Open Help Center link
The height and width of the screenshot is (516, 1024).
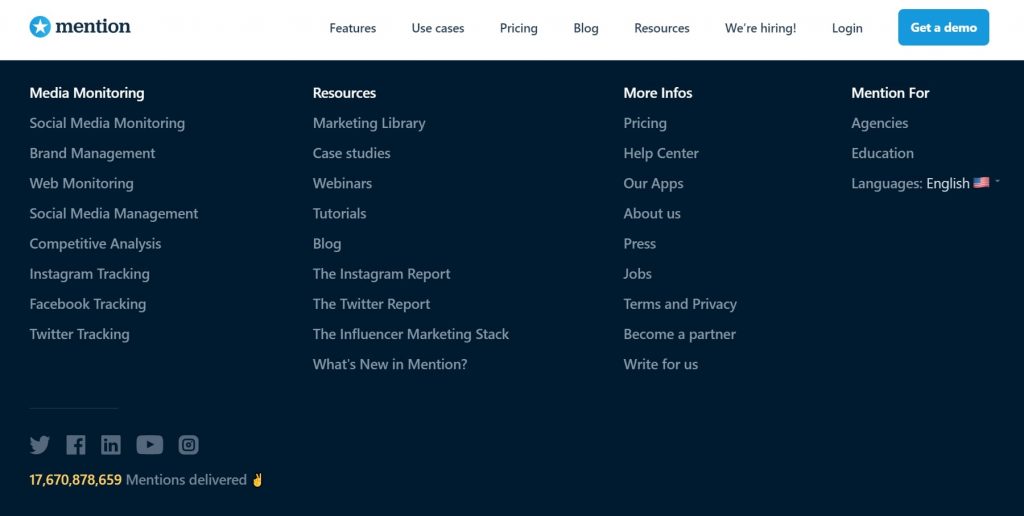click(x=661, y=153)
